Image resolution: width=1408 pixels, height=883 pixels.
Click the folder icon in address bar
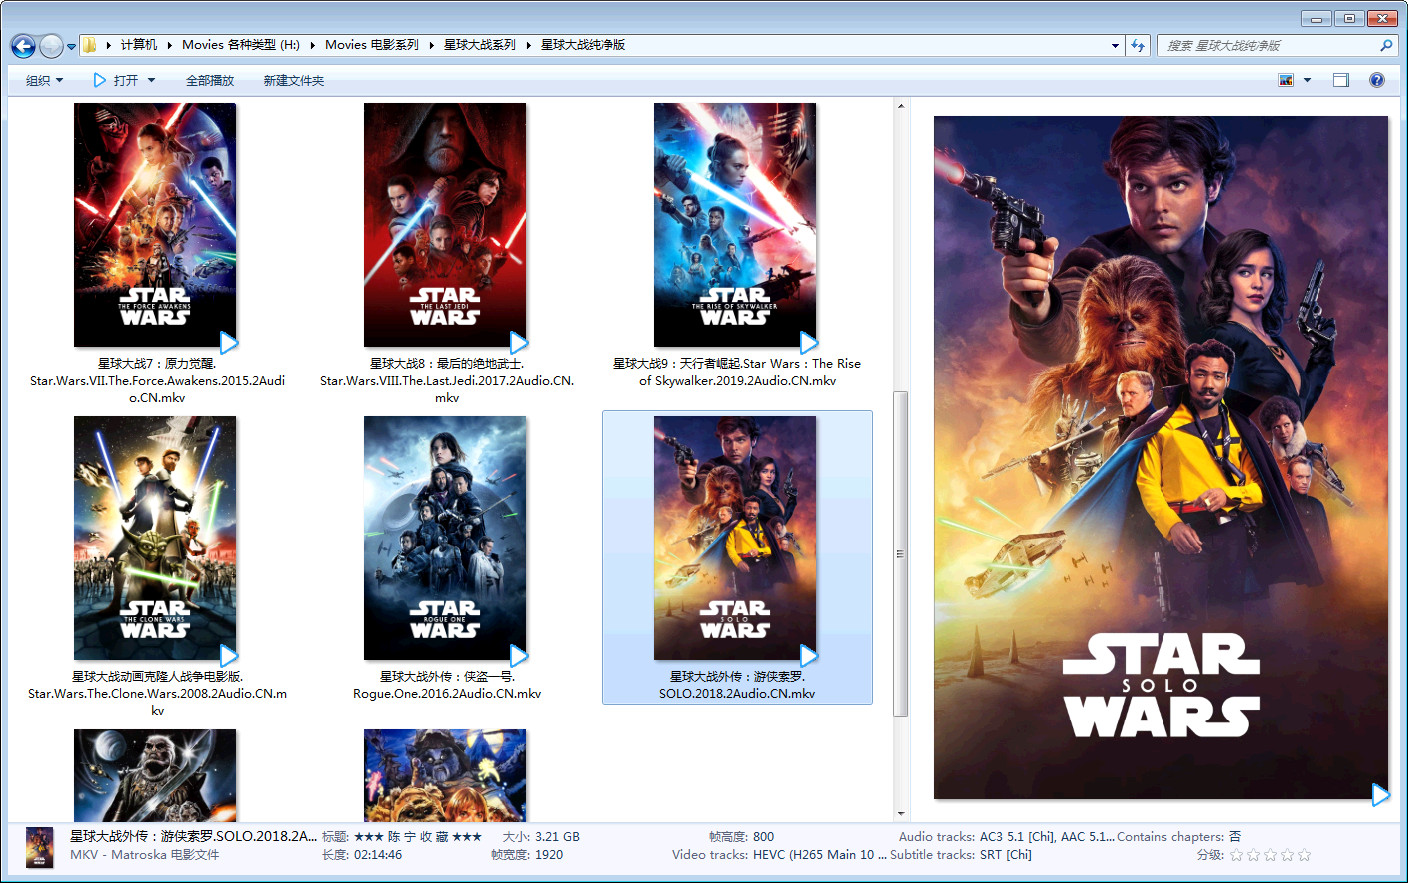pyautogui.click(x=90, y=45)
